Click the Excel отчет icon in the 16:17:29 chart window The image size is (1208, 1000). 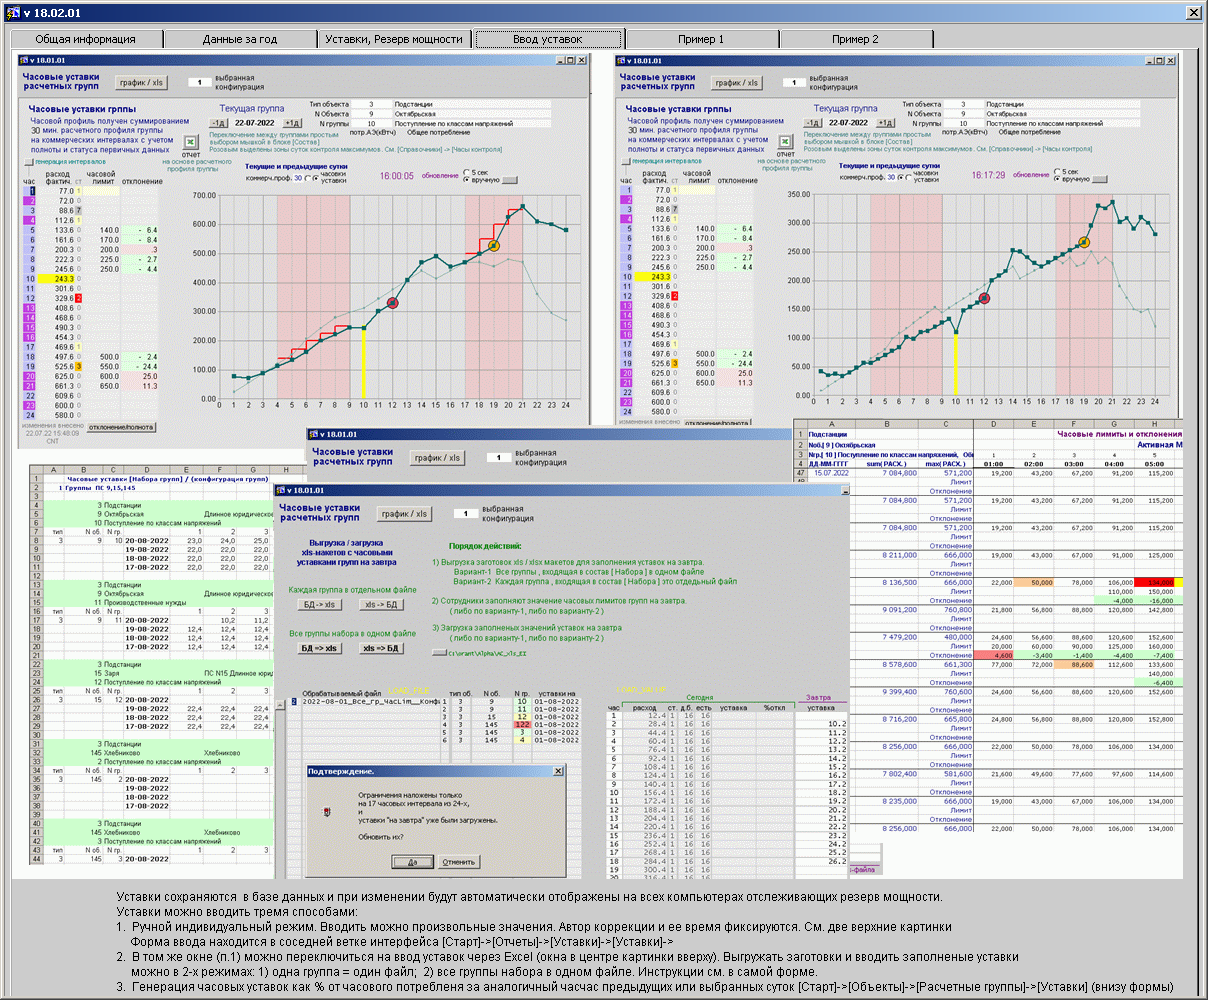786,142
